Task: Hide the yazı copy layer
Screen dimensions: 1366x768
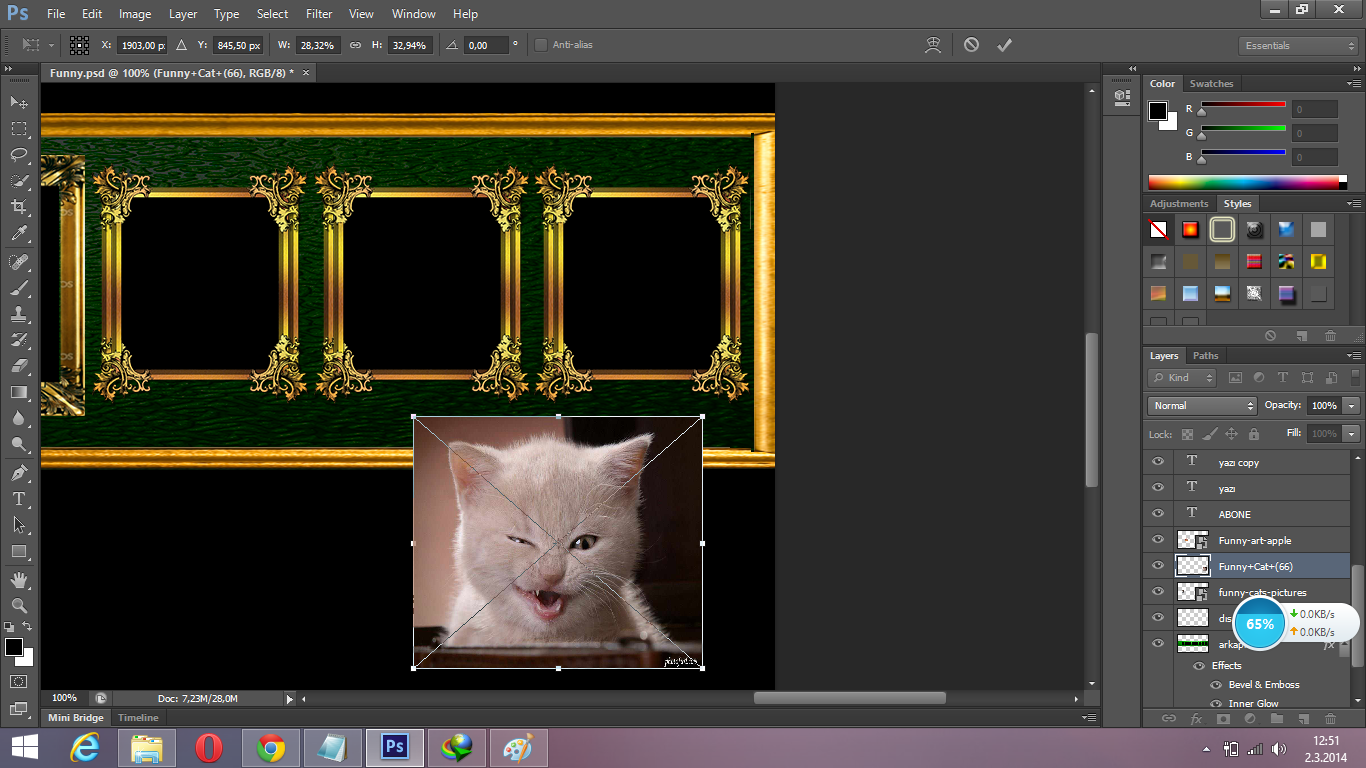Action: (x=1158, y=462)
